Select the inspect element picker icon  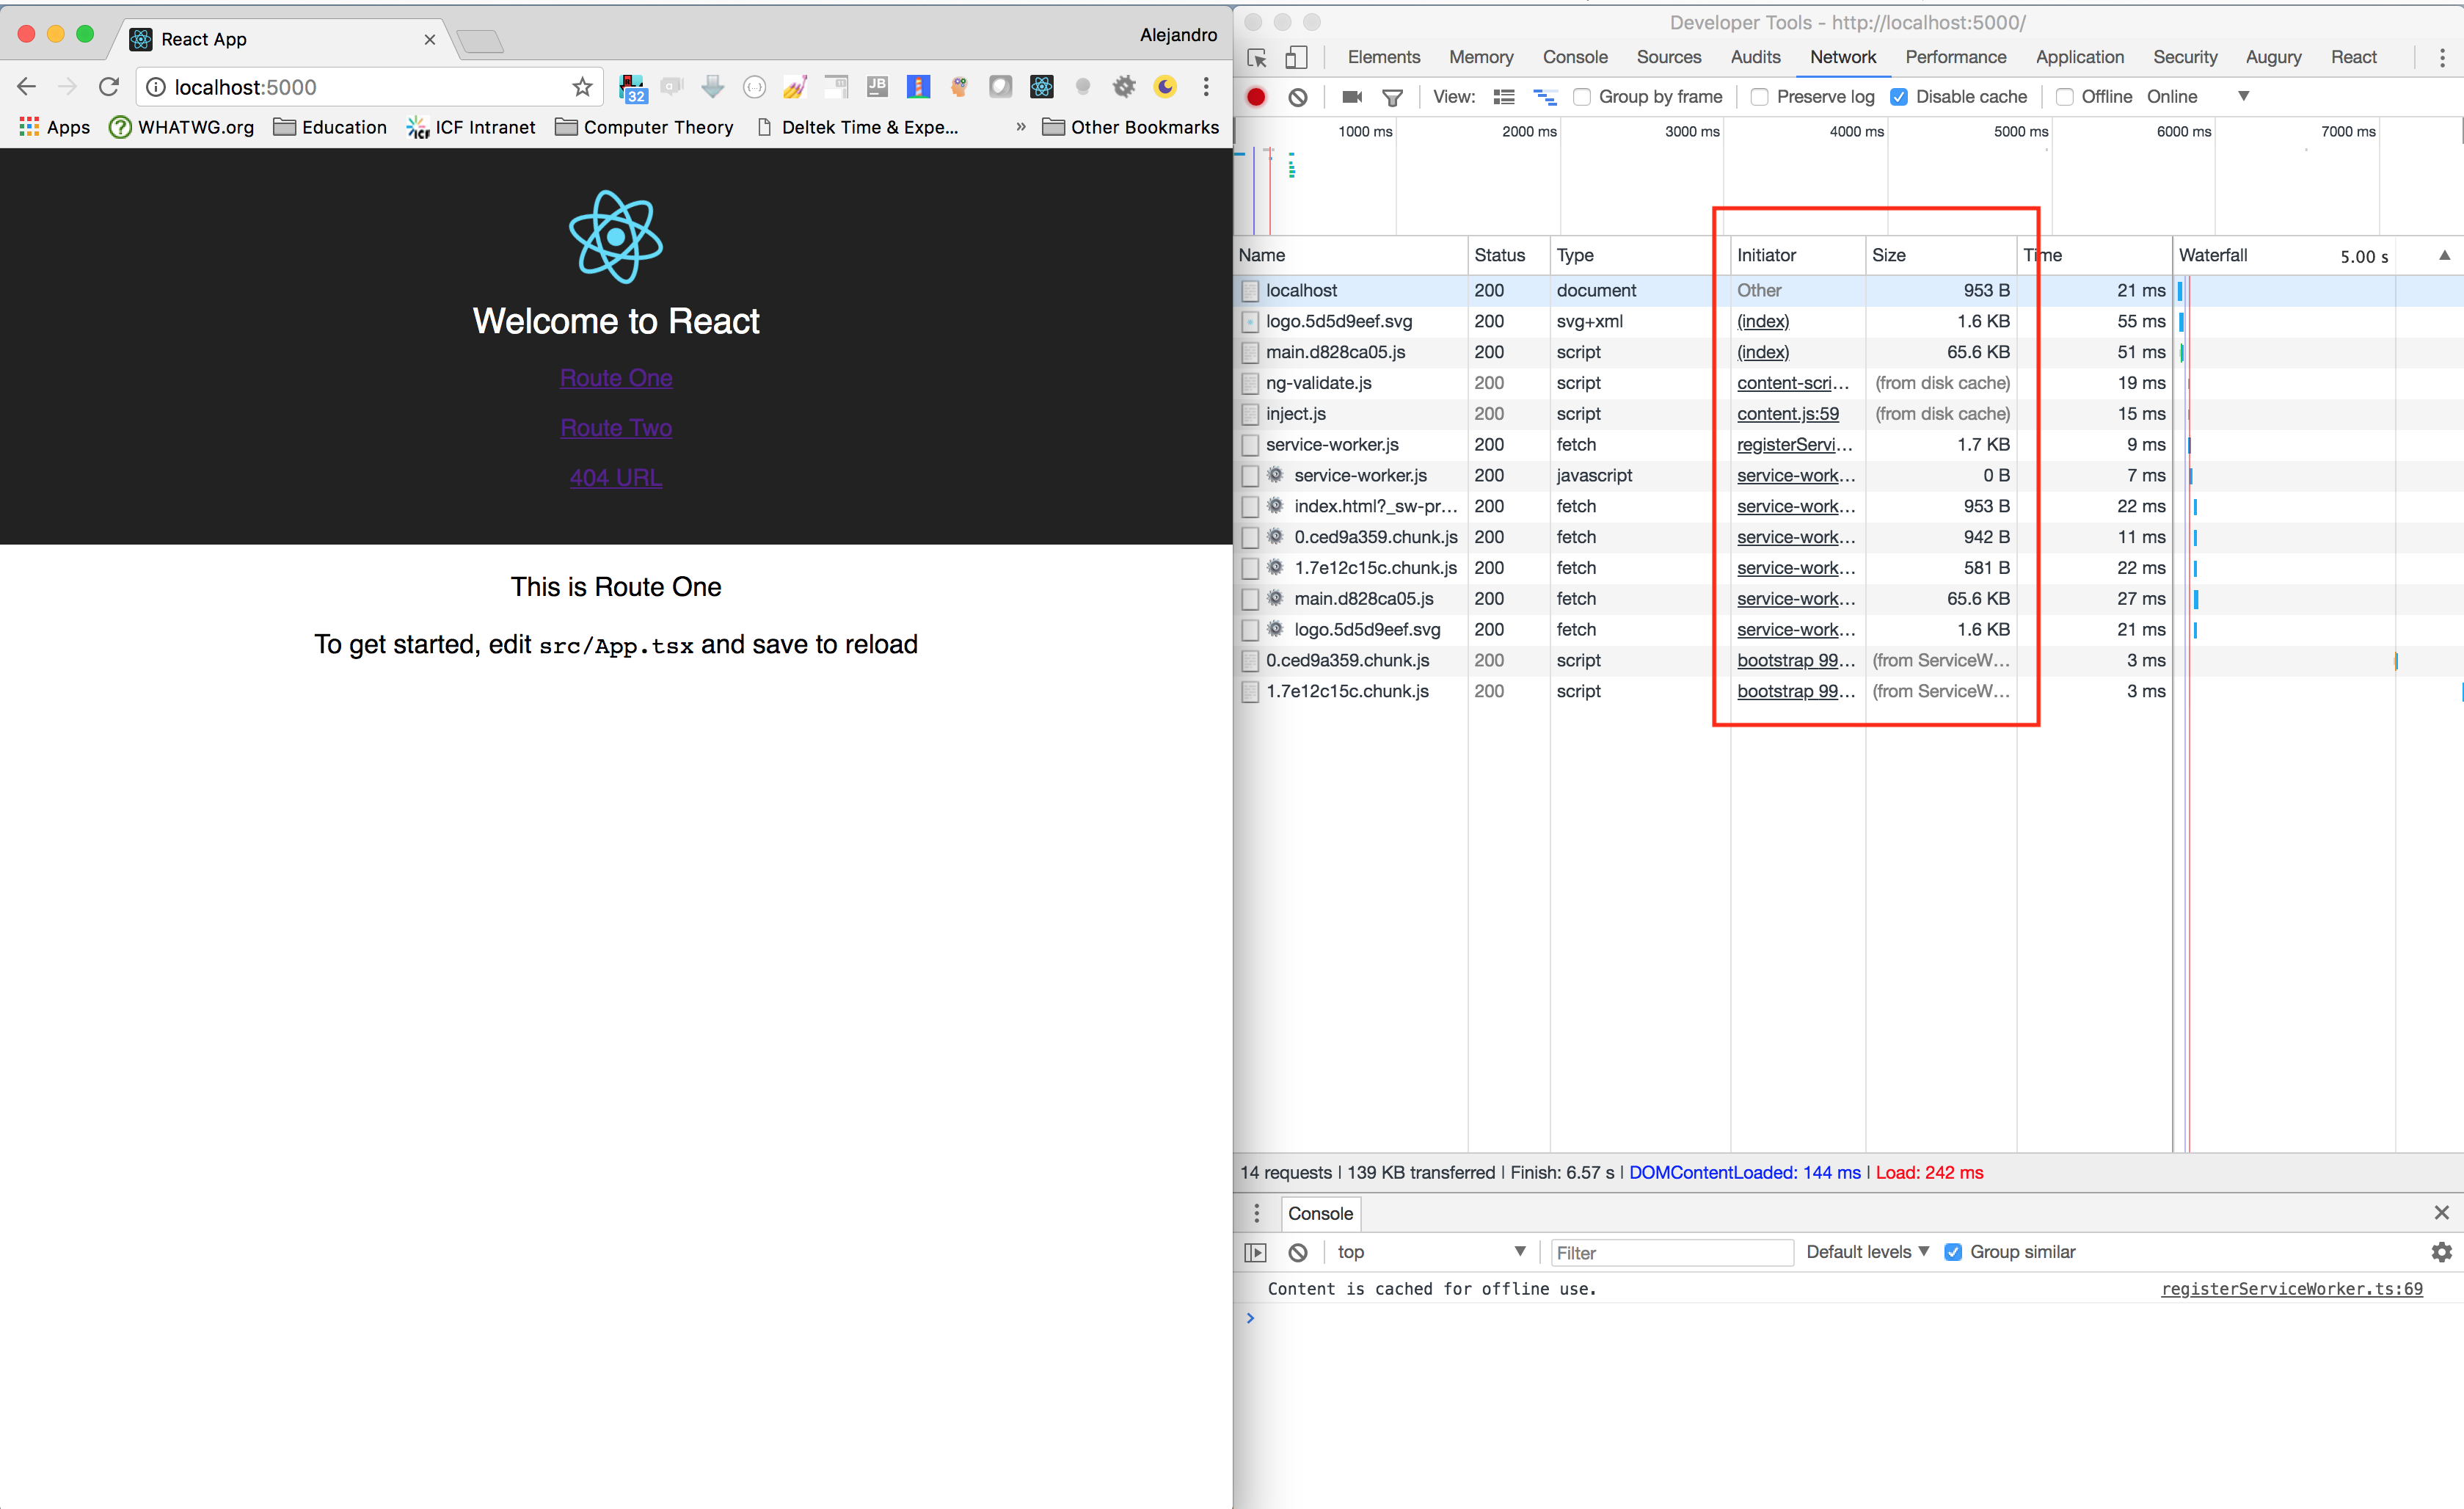(x=1257, y=58)
